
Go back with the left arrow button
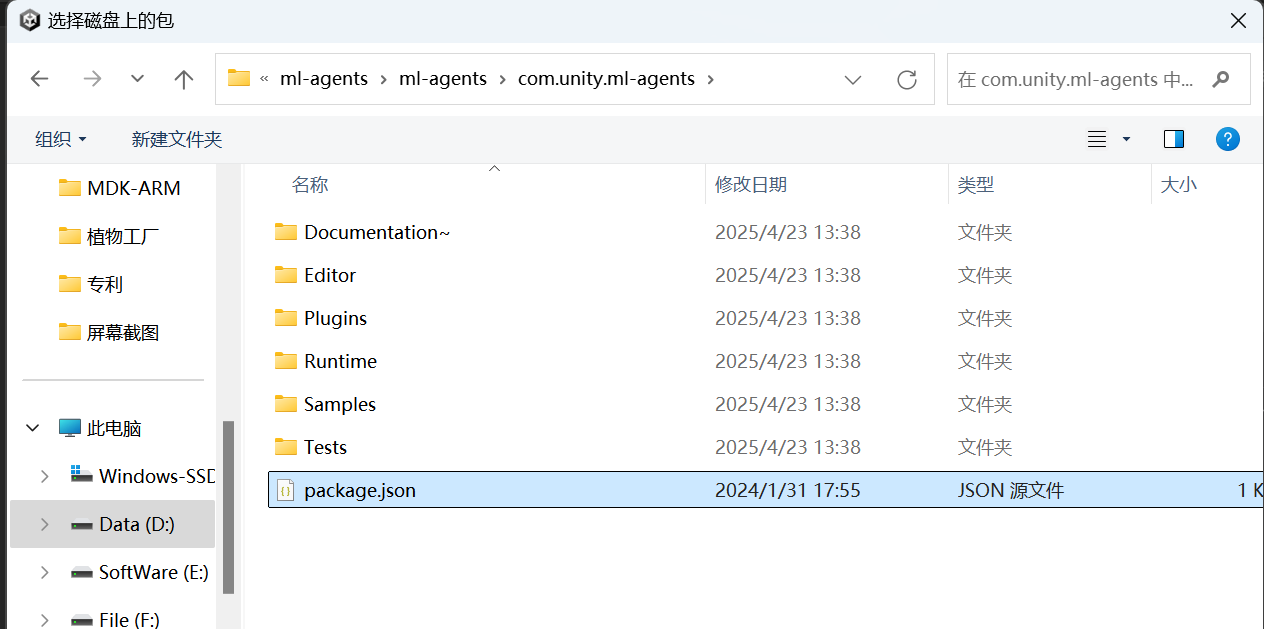tap(40, 79)
